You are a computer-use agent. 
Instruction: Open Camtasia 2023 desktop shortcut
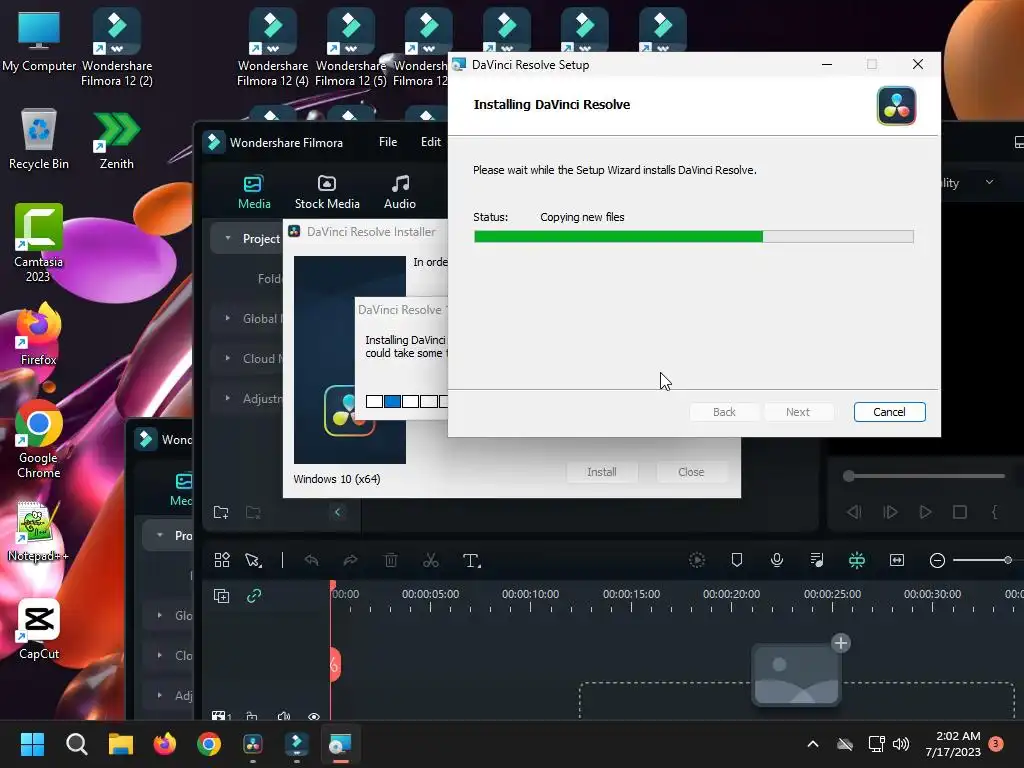pos(39,242)
